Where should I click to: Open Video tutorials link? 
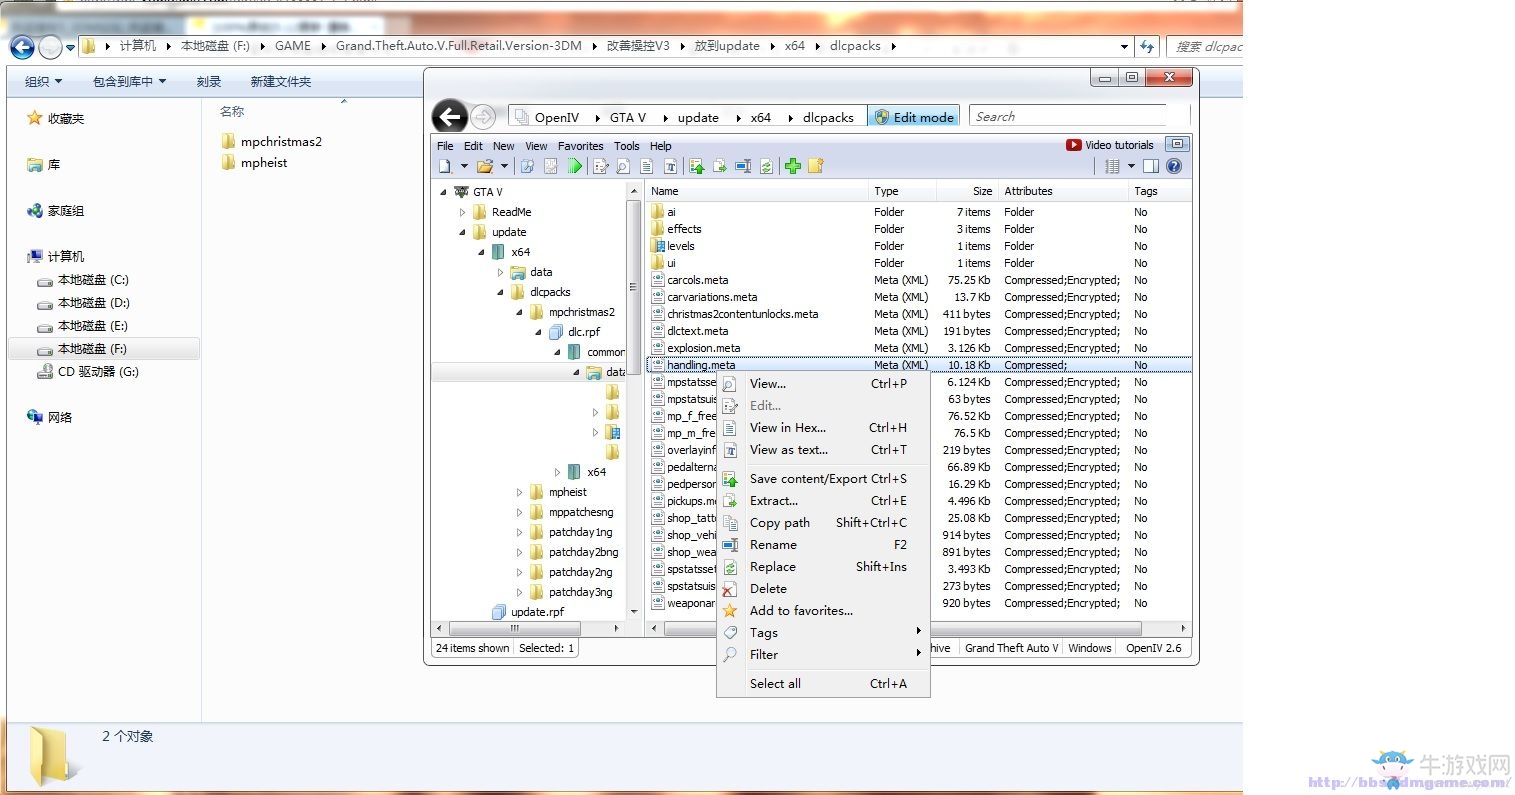(x=1110, y=145)
